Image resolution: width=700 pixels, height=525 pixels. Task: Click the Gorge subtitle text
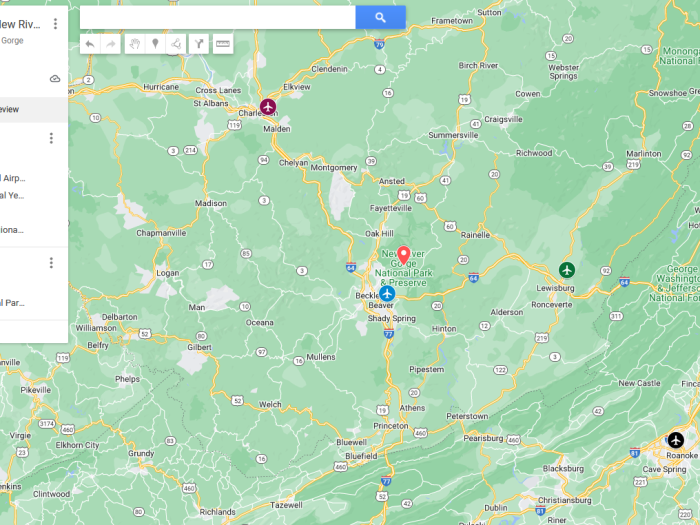pyautogui.click(x=12, y=41)
